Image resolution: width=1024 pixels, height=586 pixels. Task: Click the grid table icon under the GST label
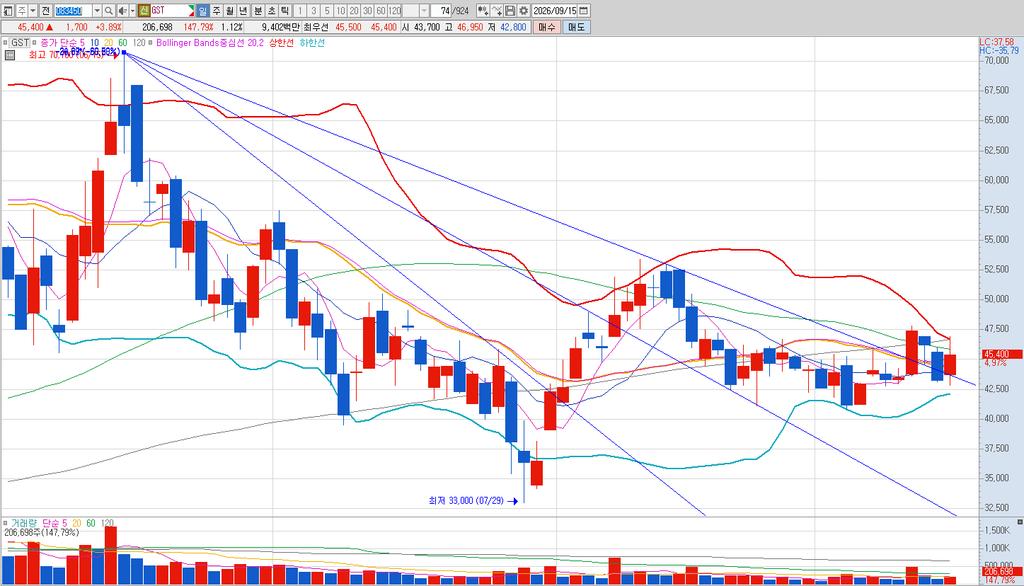pos(10,56)
